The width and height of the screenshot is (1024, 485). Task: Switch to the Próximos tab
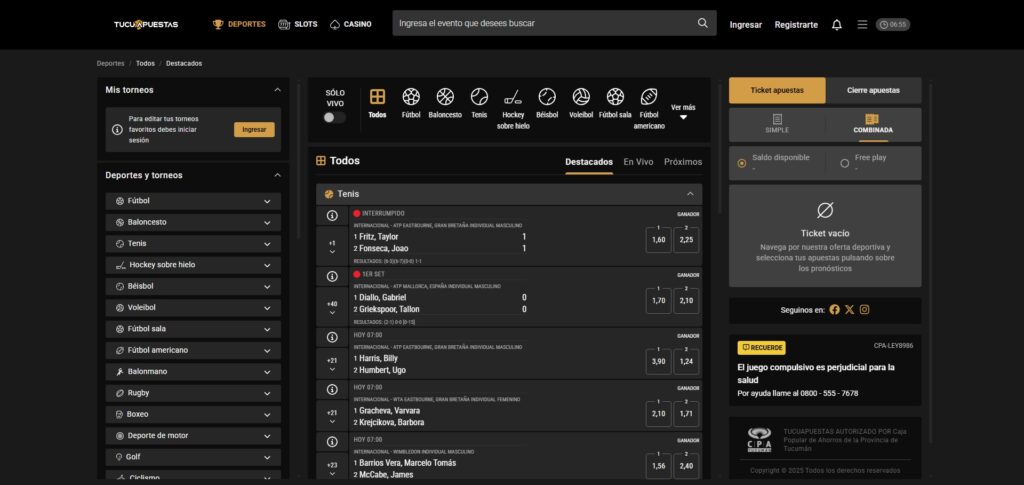coord(683,162)
